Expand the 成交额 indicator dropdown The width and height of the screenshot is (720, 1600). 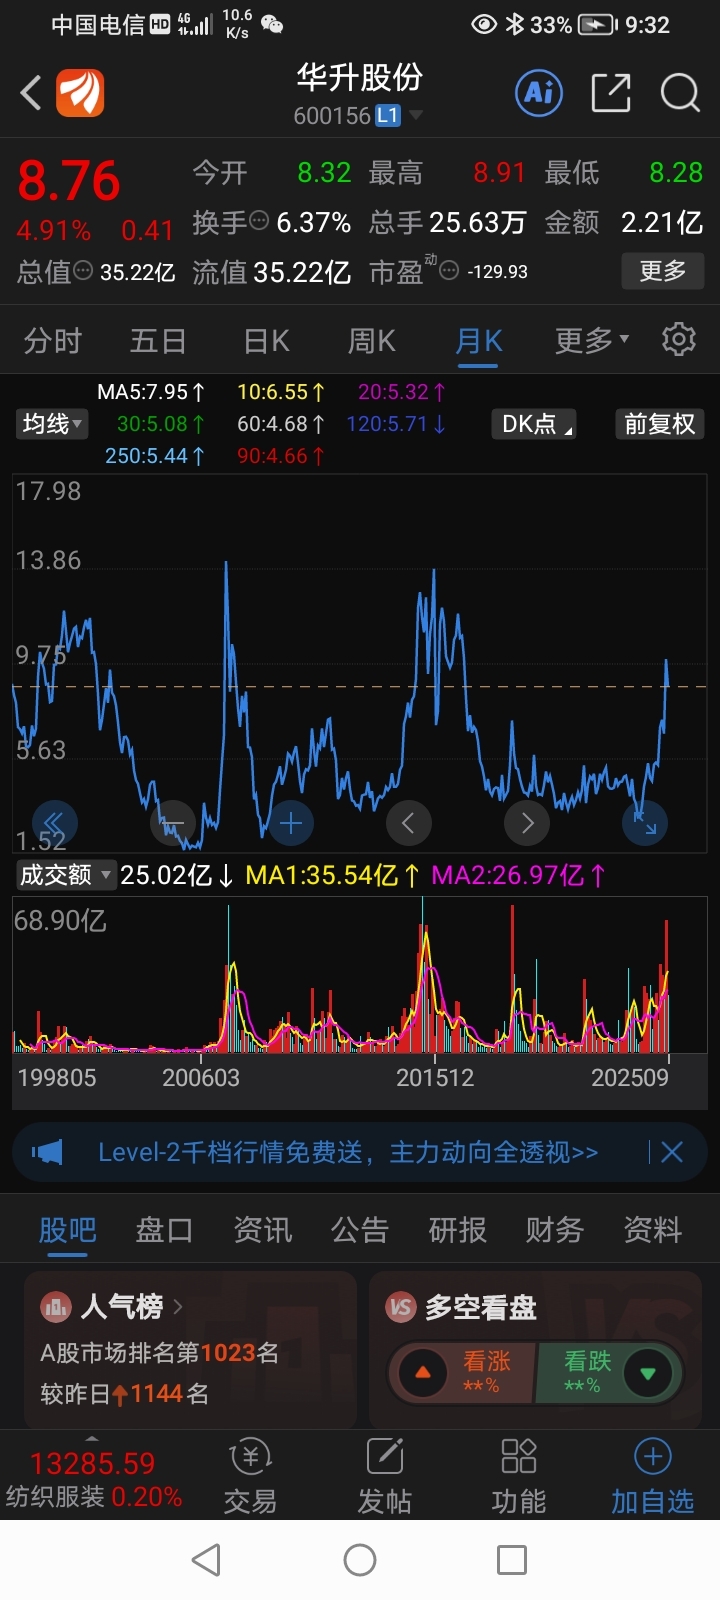(66, 875)
